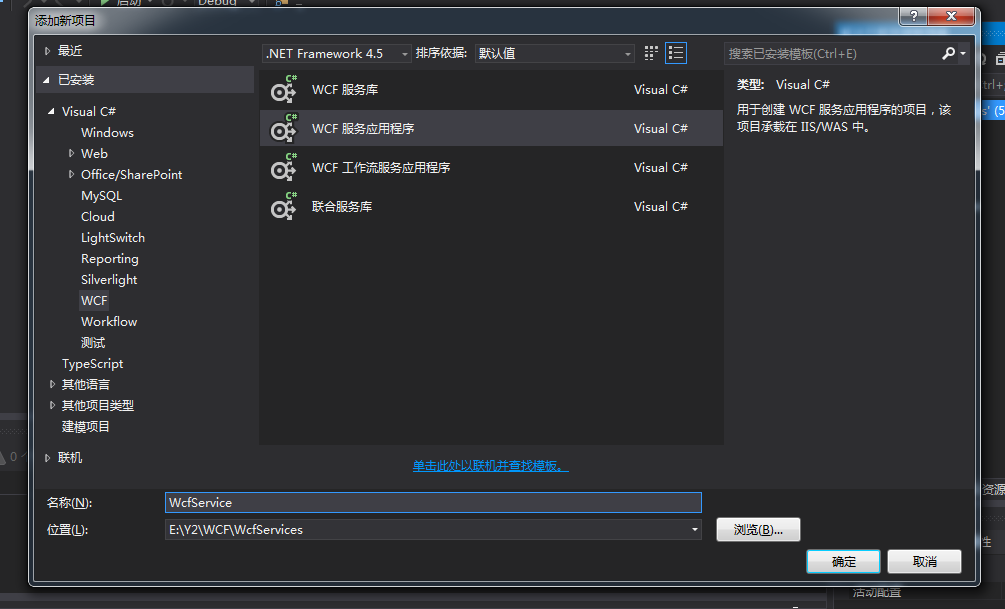
Task: Click the 取消 button
Action: pos(924,562)
